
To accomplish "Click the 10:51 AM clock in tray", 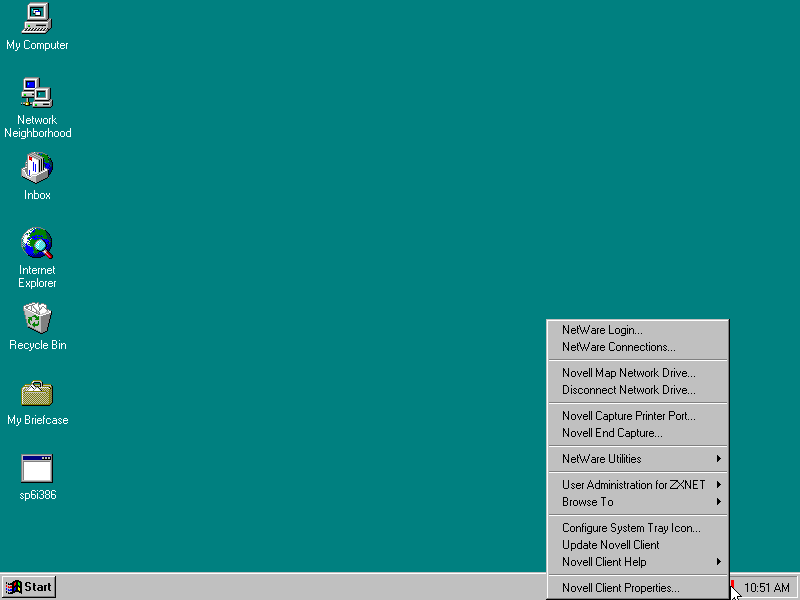I will (766, 588).
